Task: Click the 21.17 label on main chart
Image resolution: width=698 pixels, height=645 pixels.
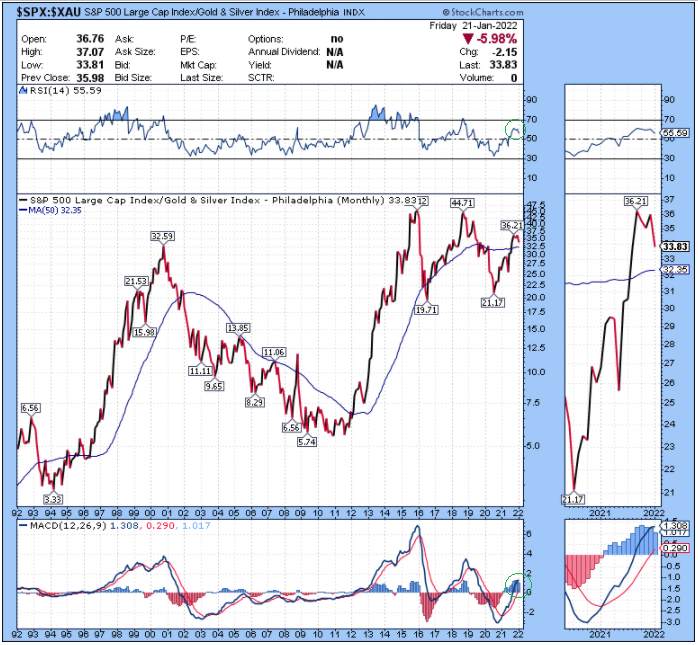Action: pyautogui.click(x=493, y=303)
